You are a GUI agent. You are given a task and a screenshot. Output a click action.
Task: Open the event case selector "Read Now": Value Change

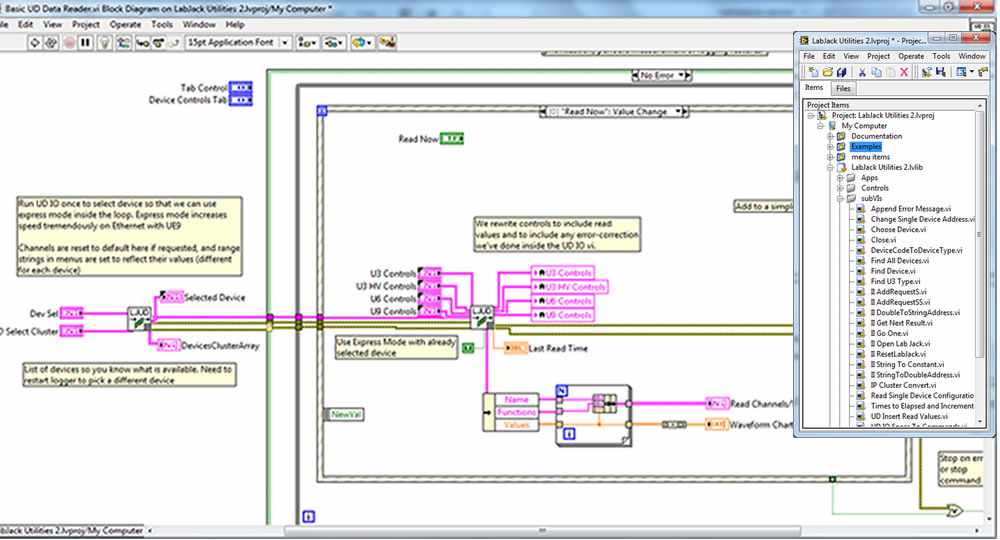tap(612, 112)
